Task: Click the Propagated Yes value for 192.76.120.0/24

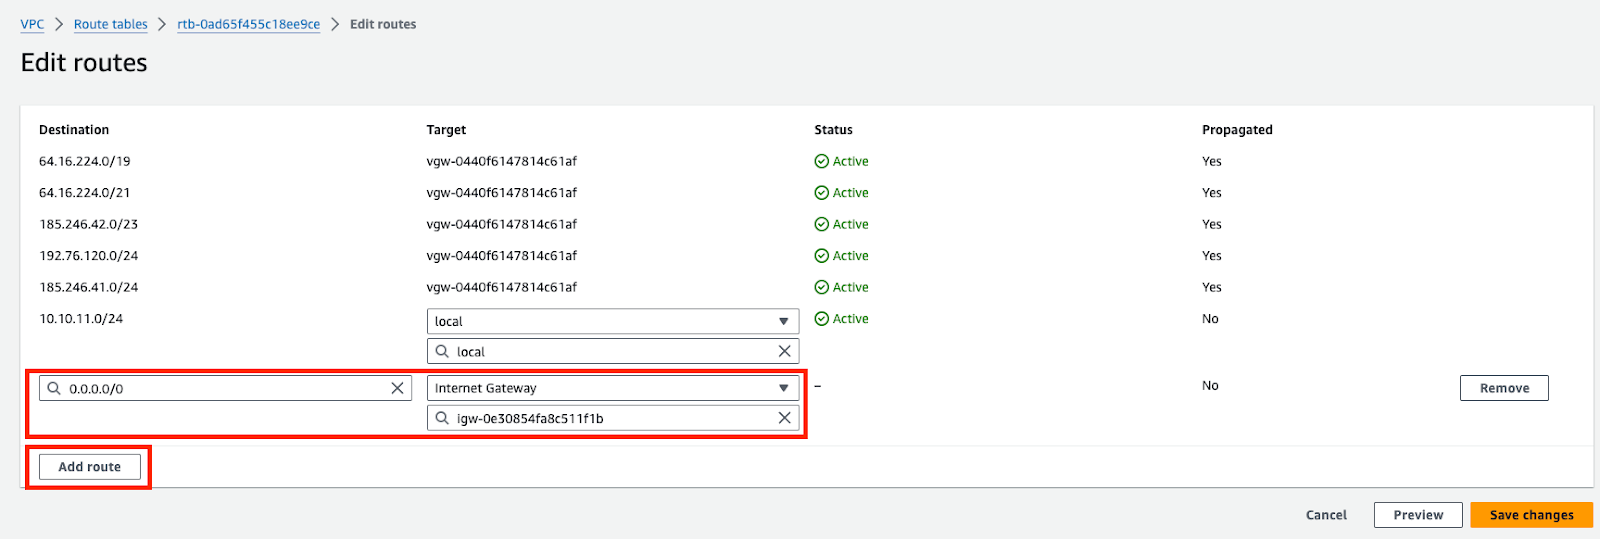Action: click(1212, 255)
